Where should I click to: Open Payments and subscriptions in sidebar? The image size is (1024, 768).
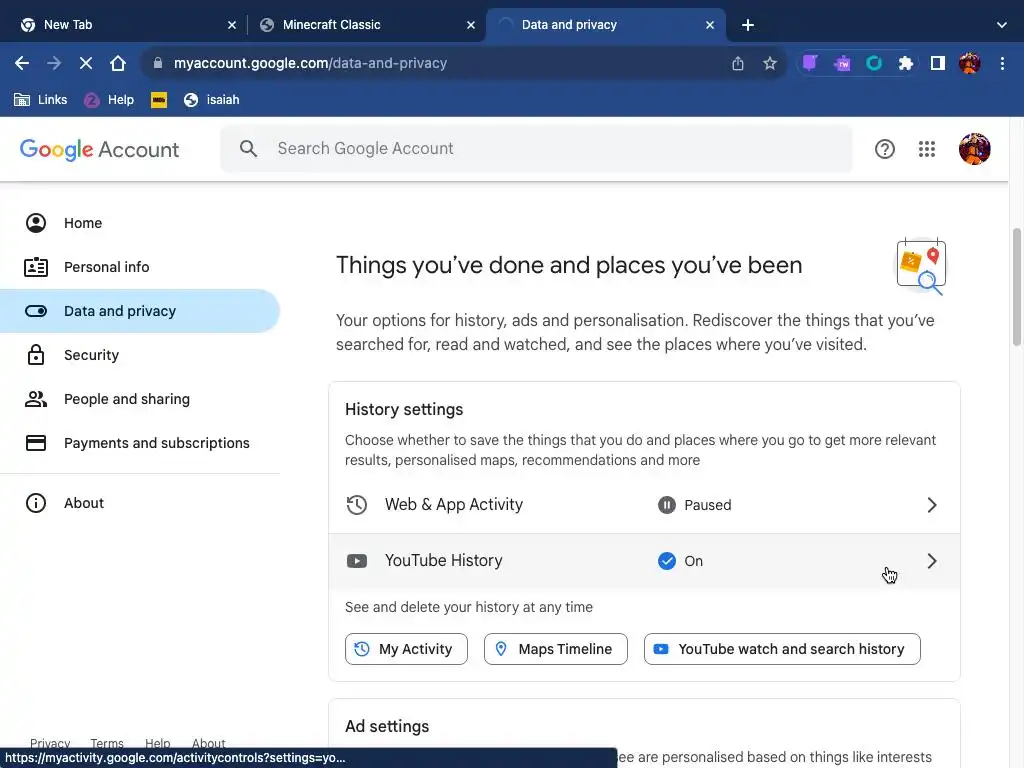click(x=140, y=443)
